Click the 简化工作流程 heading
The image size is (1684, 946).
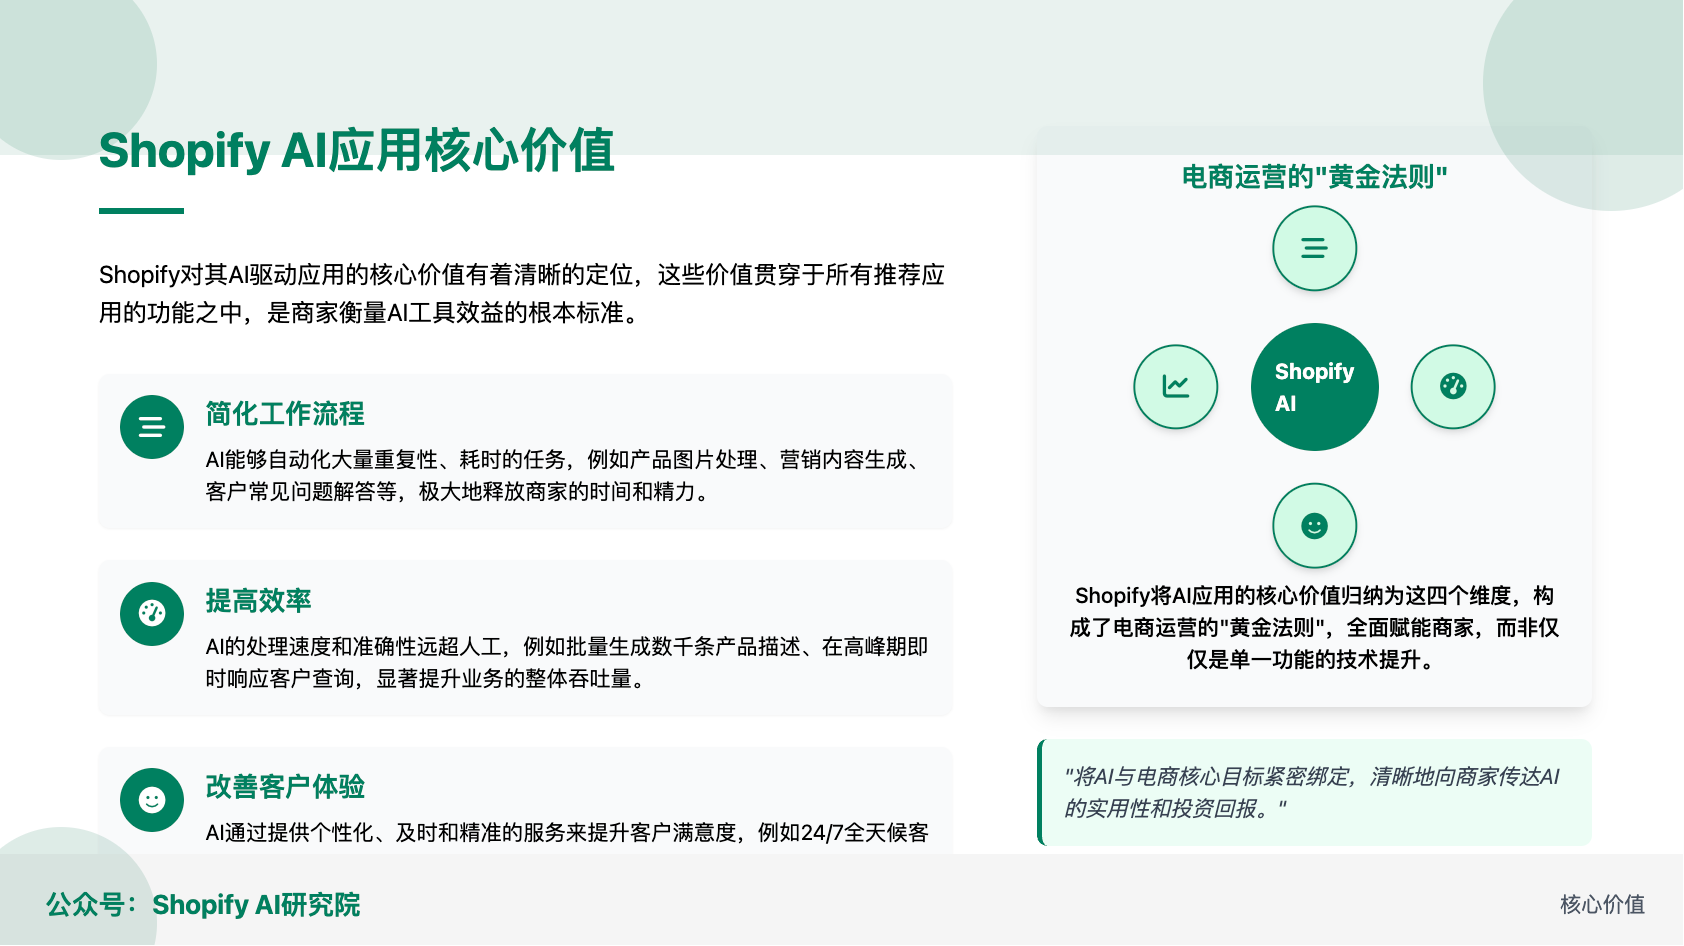pyautogui.click(x=285, y=414)
